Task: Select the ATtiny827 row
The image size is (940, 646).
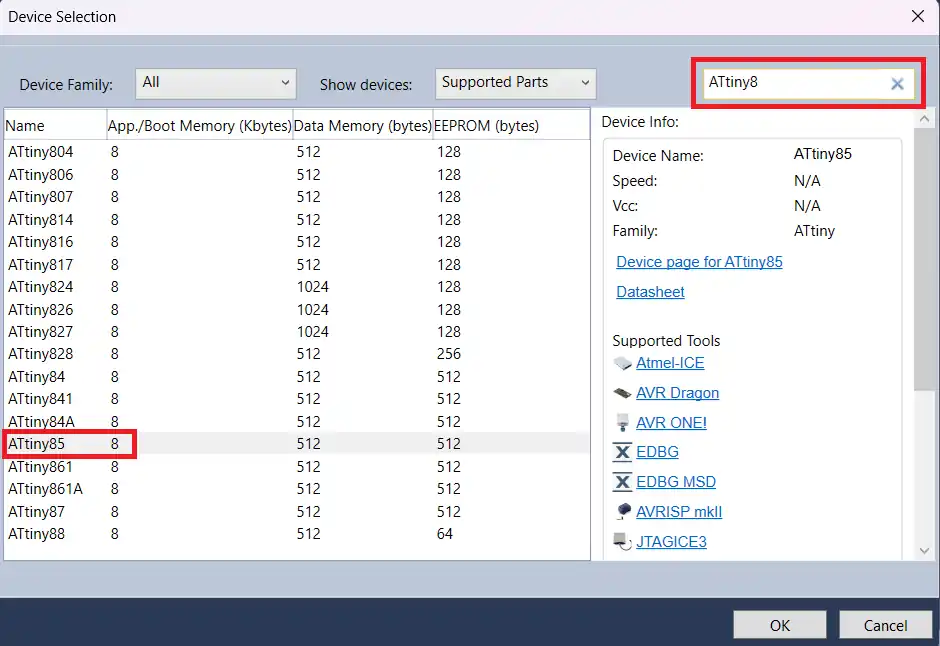Action: pyautogui.click(x=297, y=332)
